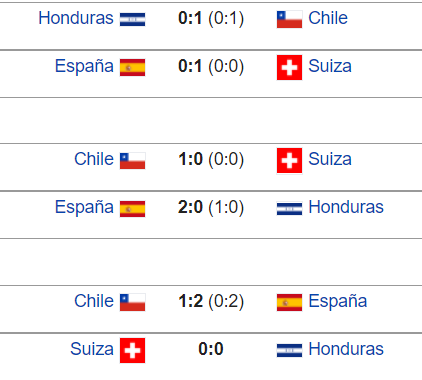Click Honduras flag in Honduras–Chile match row
The height and width of the screenshot is (380, 422).
pyautogui.click(x=132, y=19)
